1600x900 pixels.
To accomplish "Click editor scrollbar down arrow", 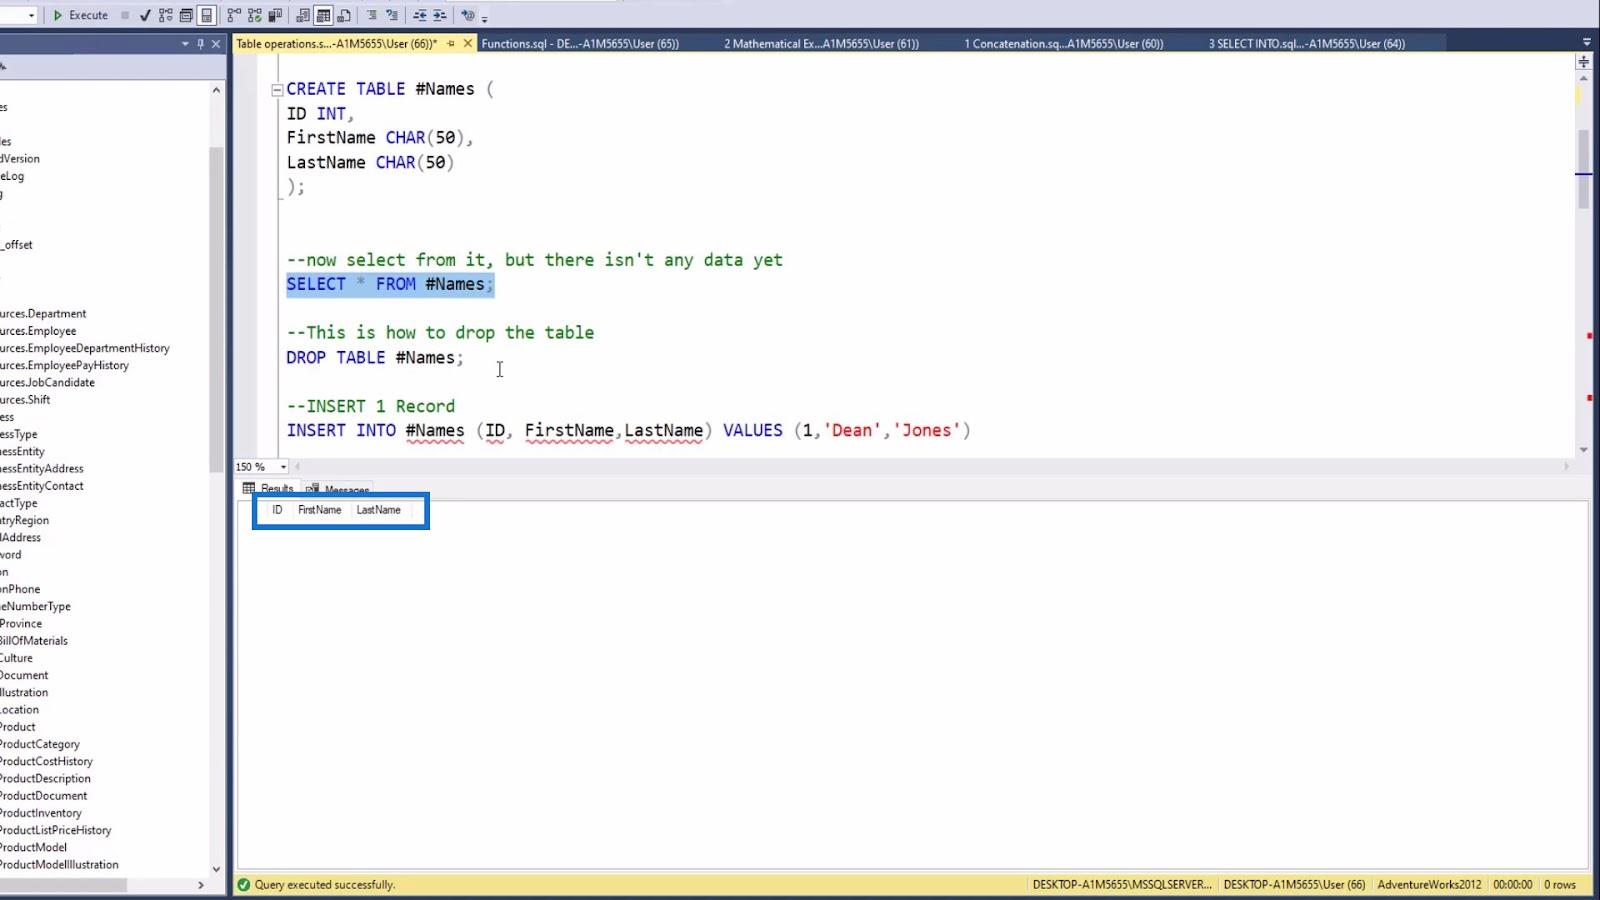I will (1584, 450).
